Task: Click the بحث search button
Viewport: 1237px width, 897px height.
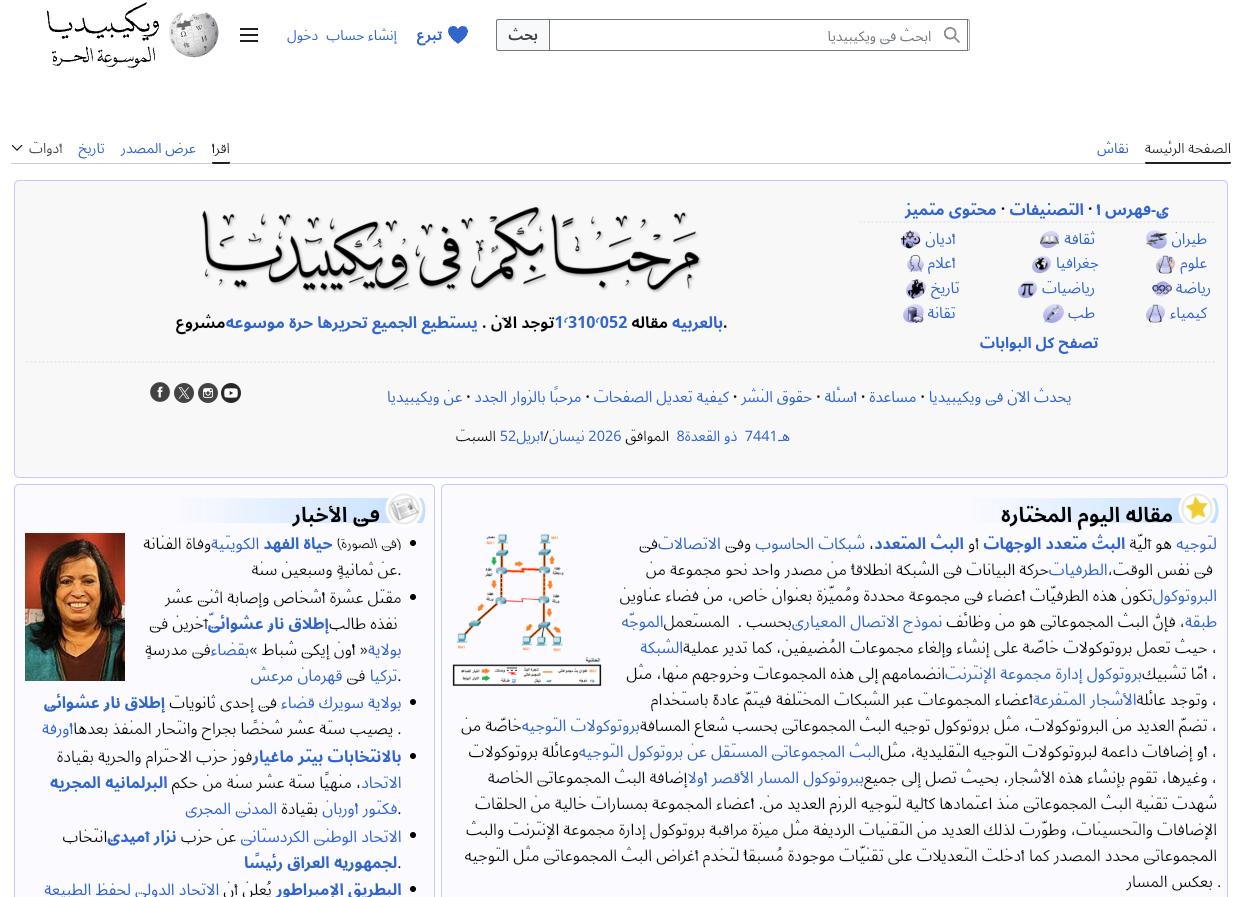Action: (x=523, y=35)
